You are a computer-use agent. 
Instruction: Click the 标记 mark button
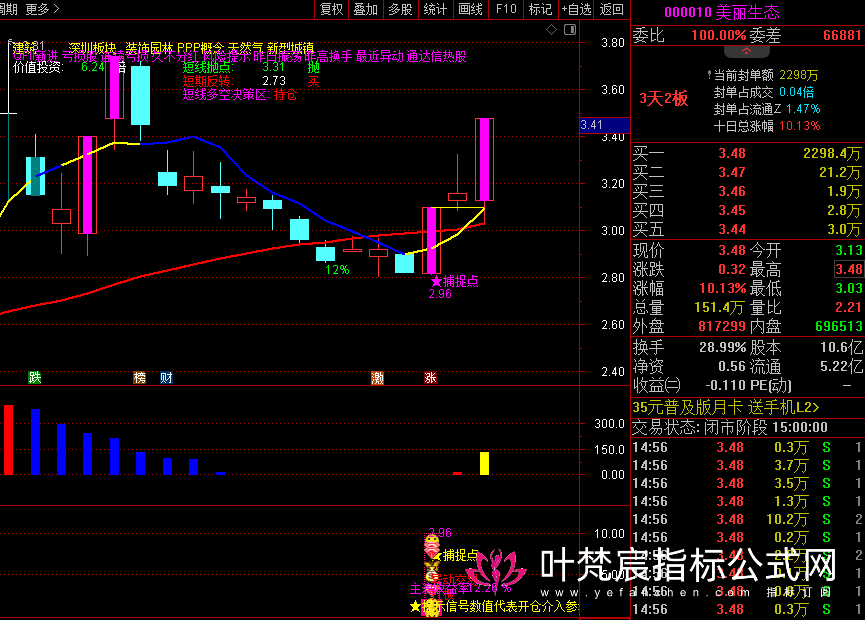tap(540, 9)
